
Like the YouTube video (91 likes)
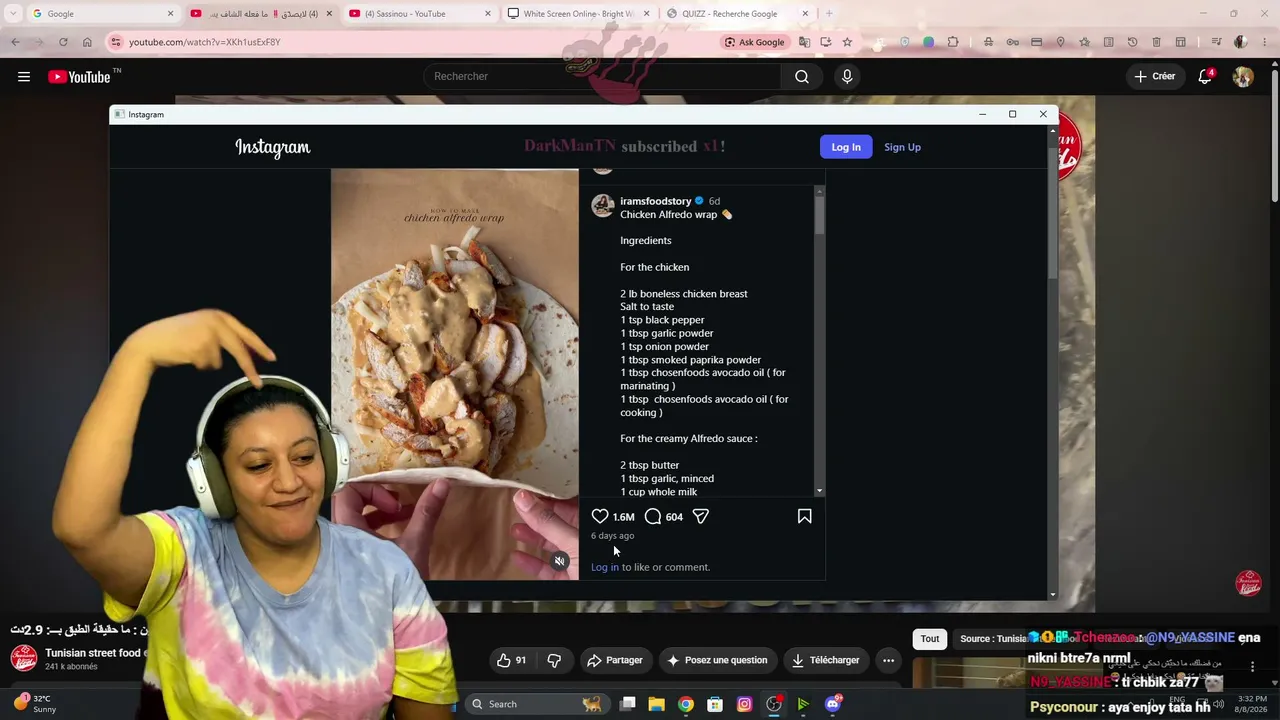[511, 660]
